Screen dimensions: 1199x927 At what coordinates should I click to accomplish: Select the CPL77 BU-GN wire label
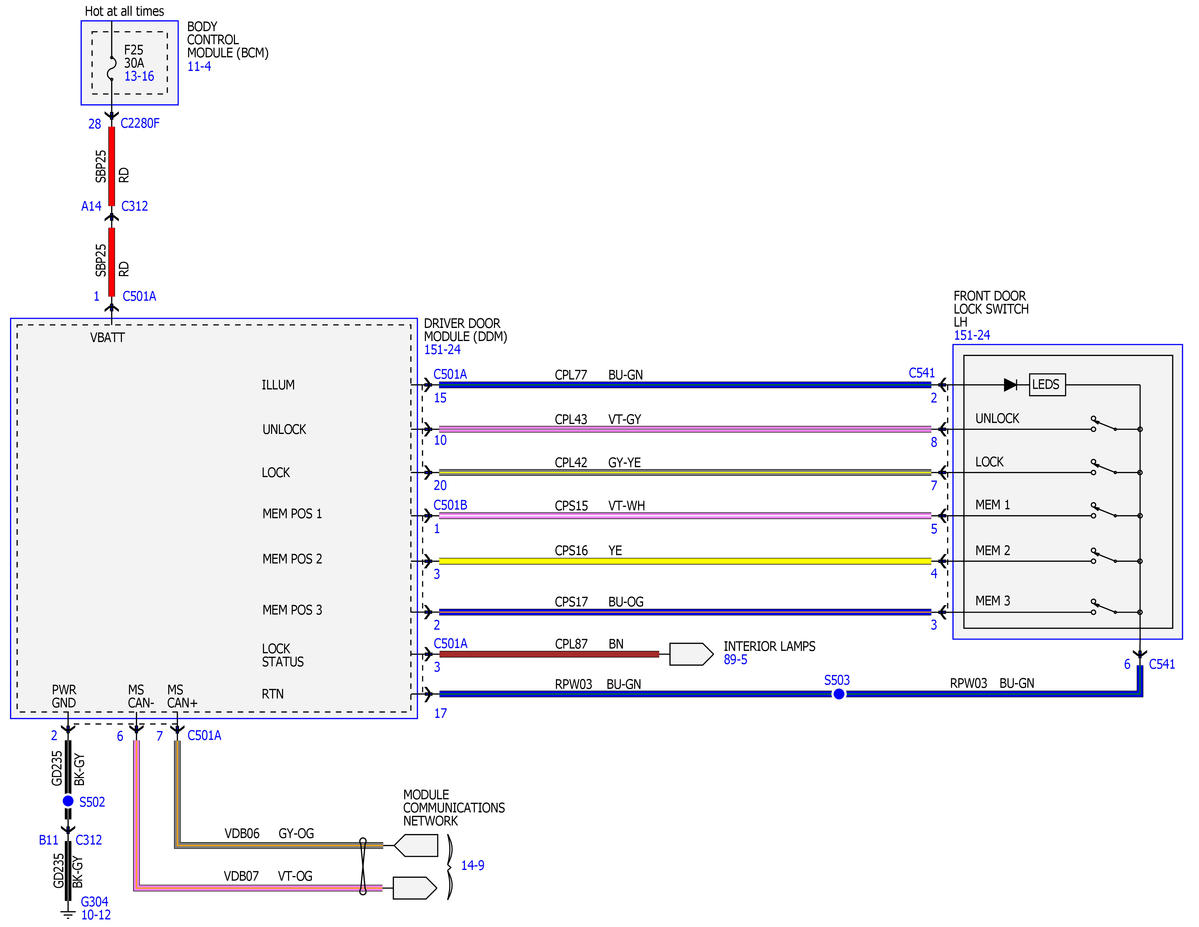599,375
